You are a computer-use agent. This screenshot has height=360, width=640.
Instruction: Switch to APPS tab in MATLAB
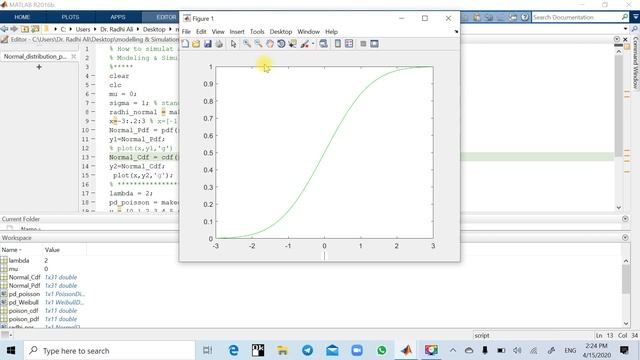click(x=118, y=17)
